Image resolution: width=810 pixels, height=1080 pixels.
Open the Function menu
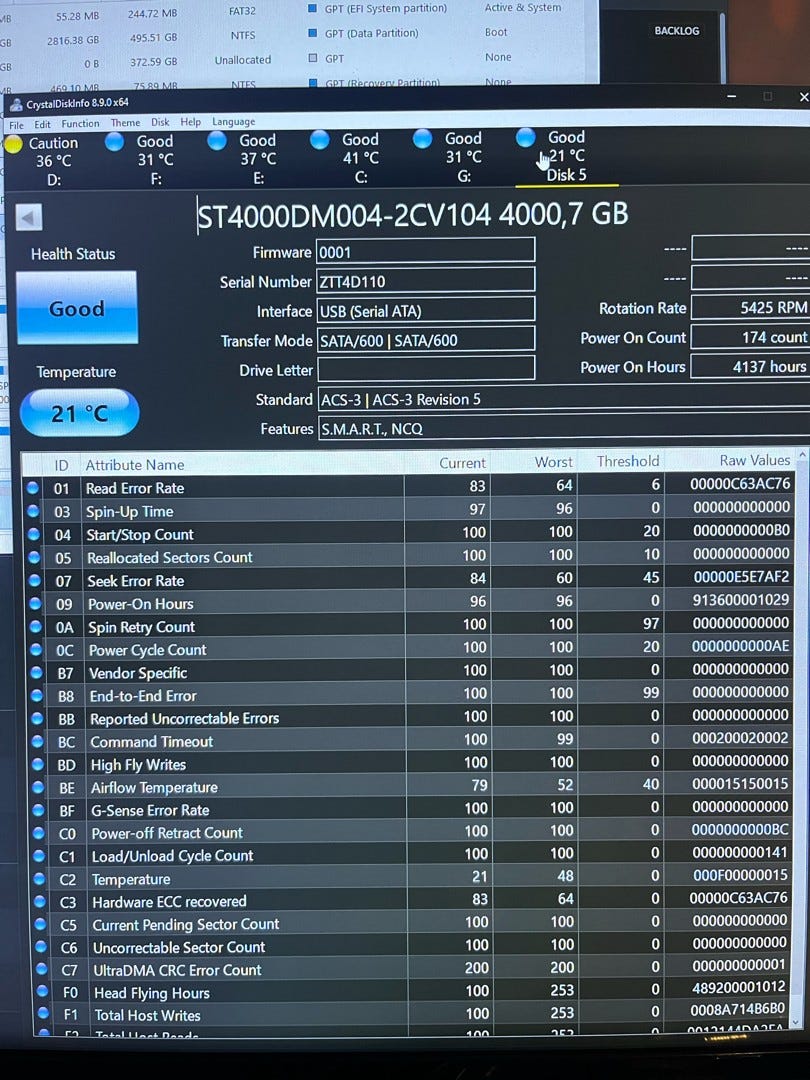point(81,123)
